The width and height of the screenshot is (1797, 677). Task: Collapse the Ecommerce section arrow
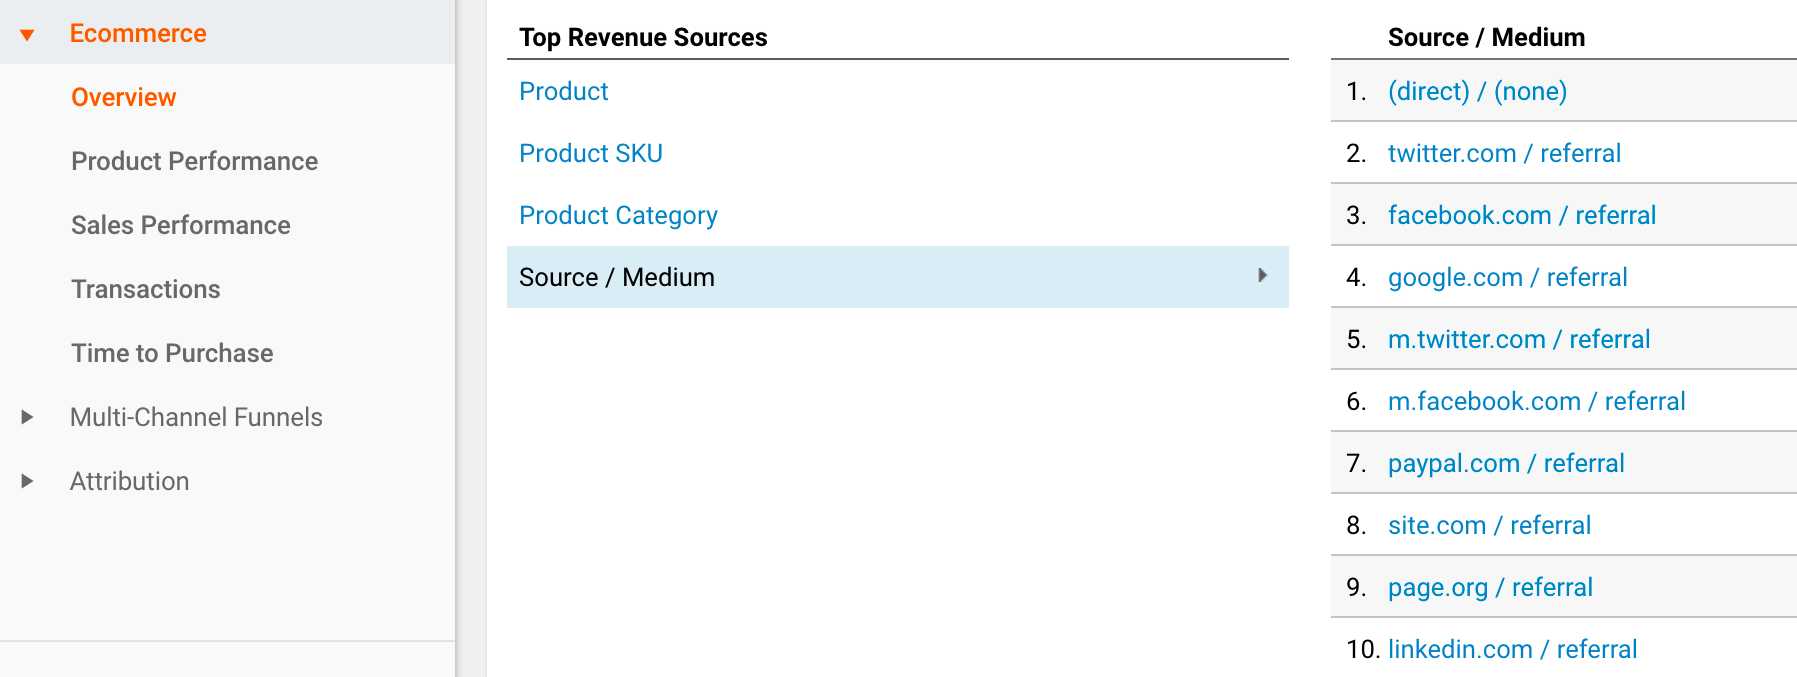click(27, 35)
